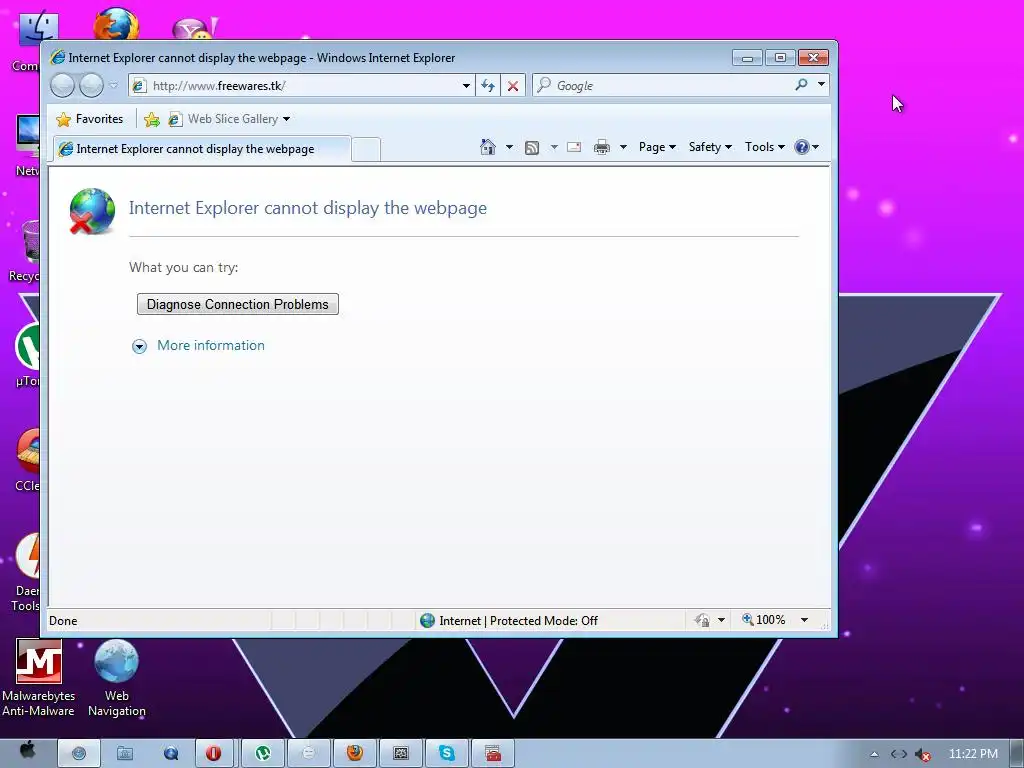The image size is (1024, 768).
Task: Click Diagnose Connection Problems button
Action: pos(238,304)
